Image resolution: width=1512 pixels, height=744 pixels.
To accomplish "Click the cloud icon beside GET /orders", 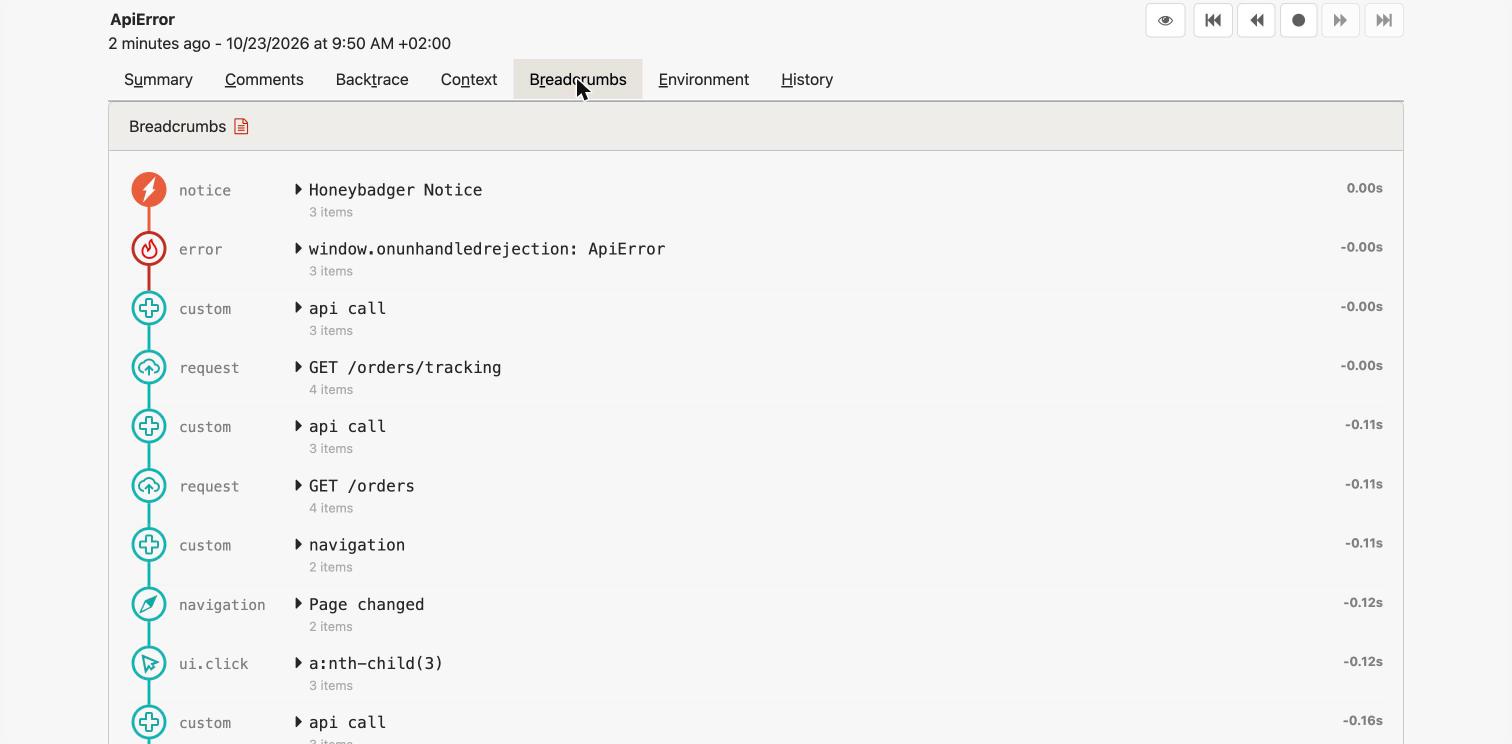I will [149, 485].
